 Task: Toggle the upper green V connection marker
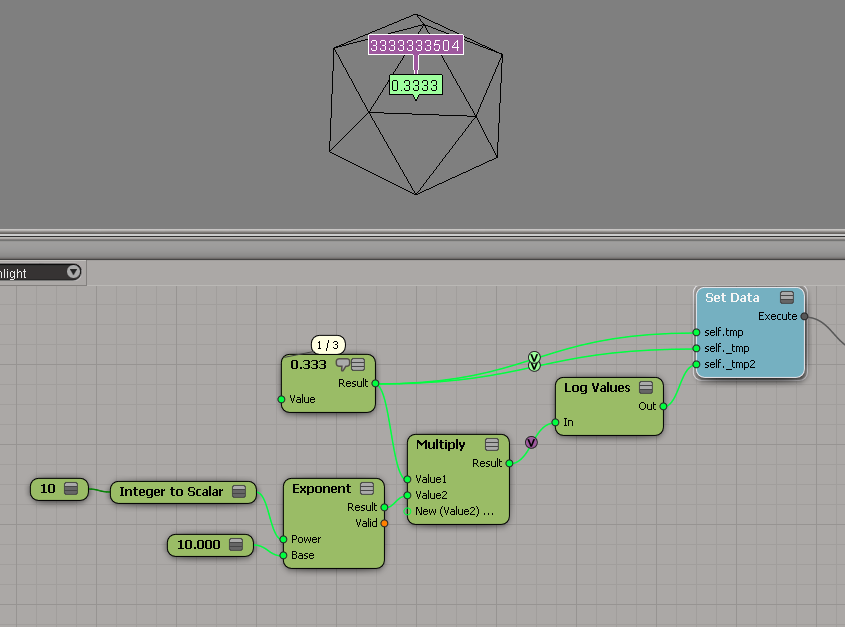pyautogui.click(x=534, y=356)
